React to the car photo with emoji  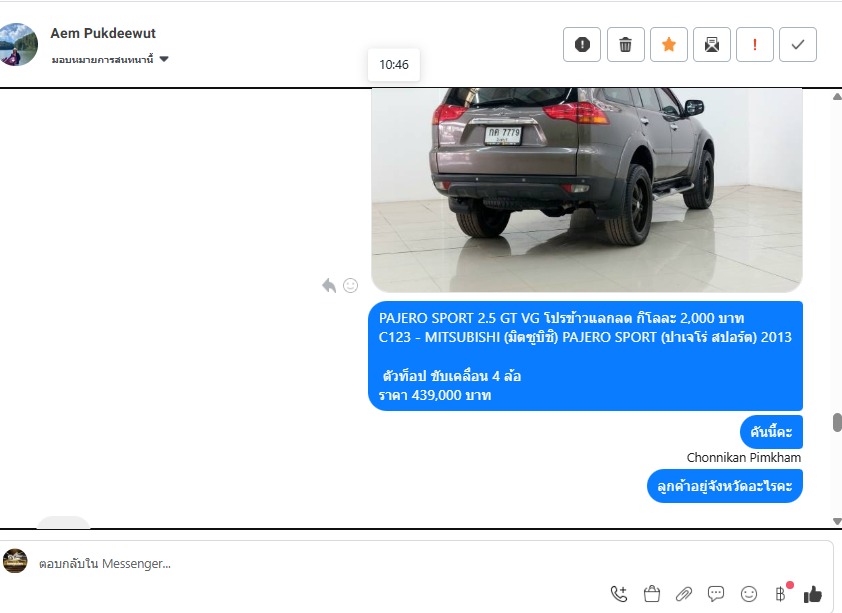(351, 286)
